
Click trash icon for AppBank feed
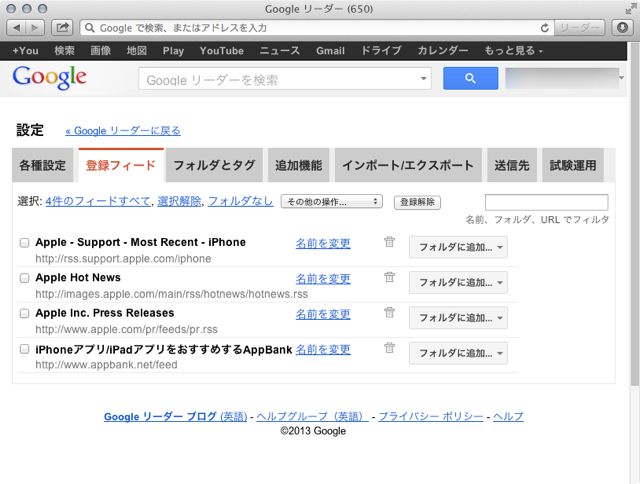[389, 348]
